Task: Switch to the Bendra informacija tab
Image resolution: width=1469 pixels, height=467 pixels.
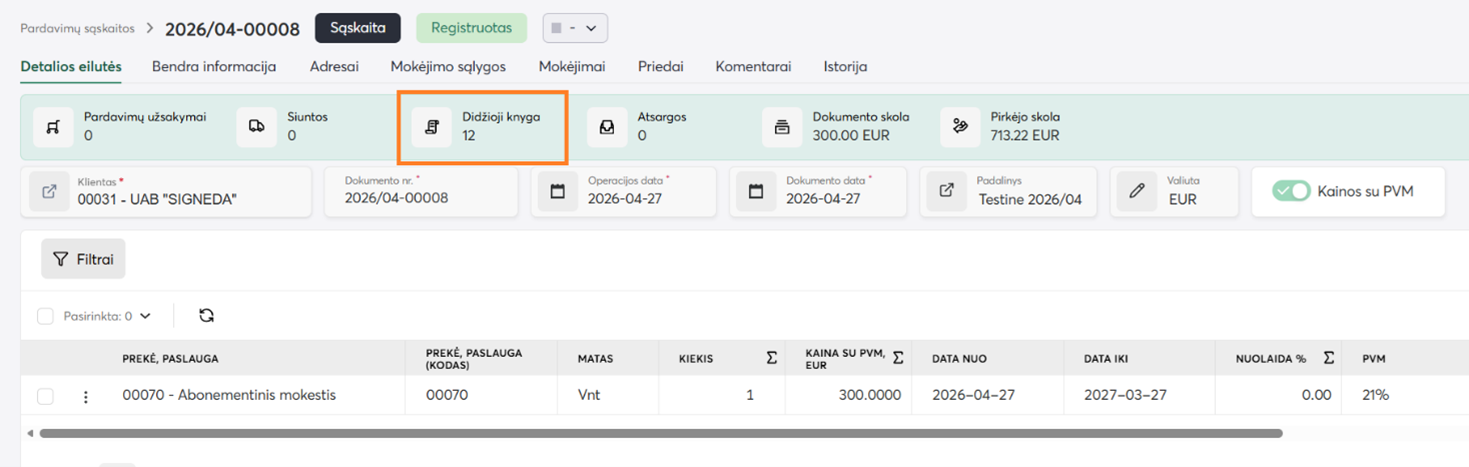Action: [214, 67]
